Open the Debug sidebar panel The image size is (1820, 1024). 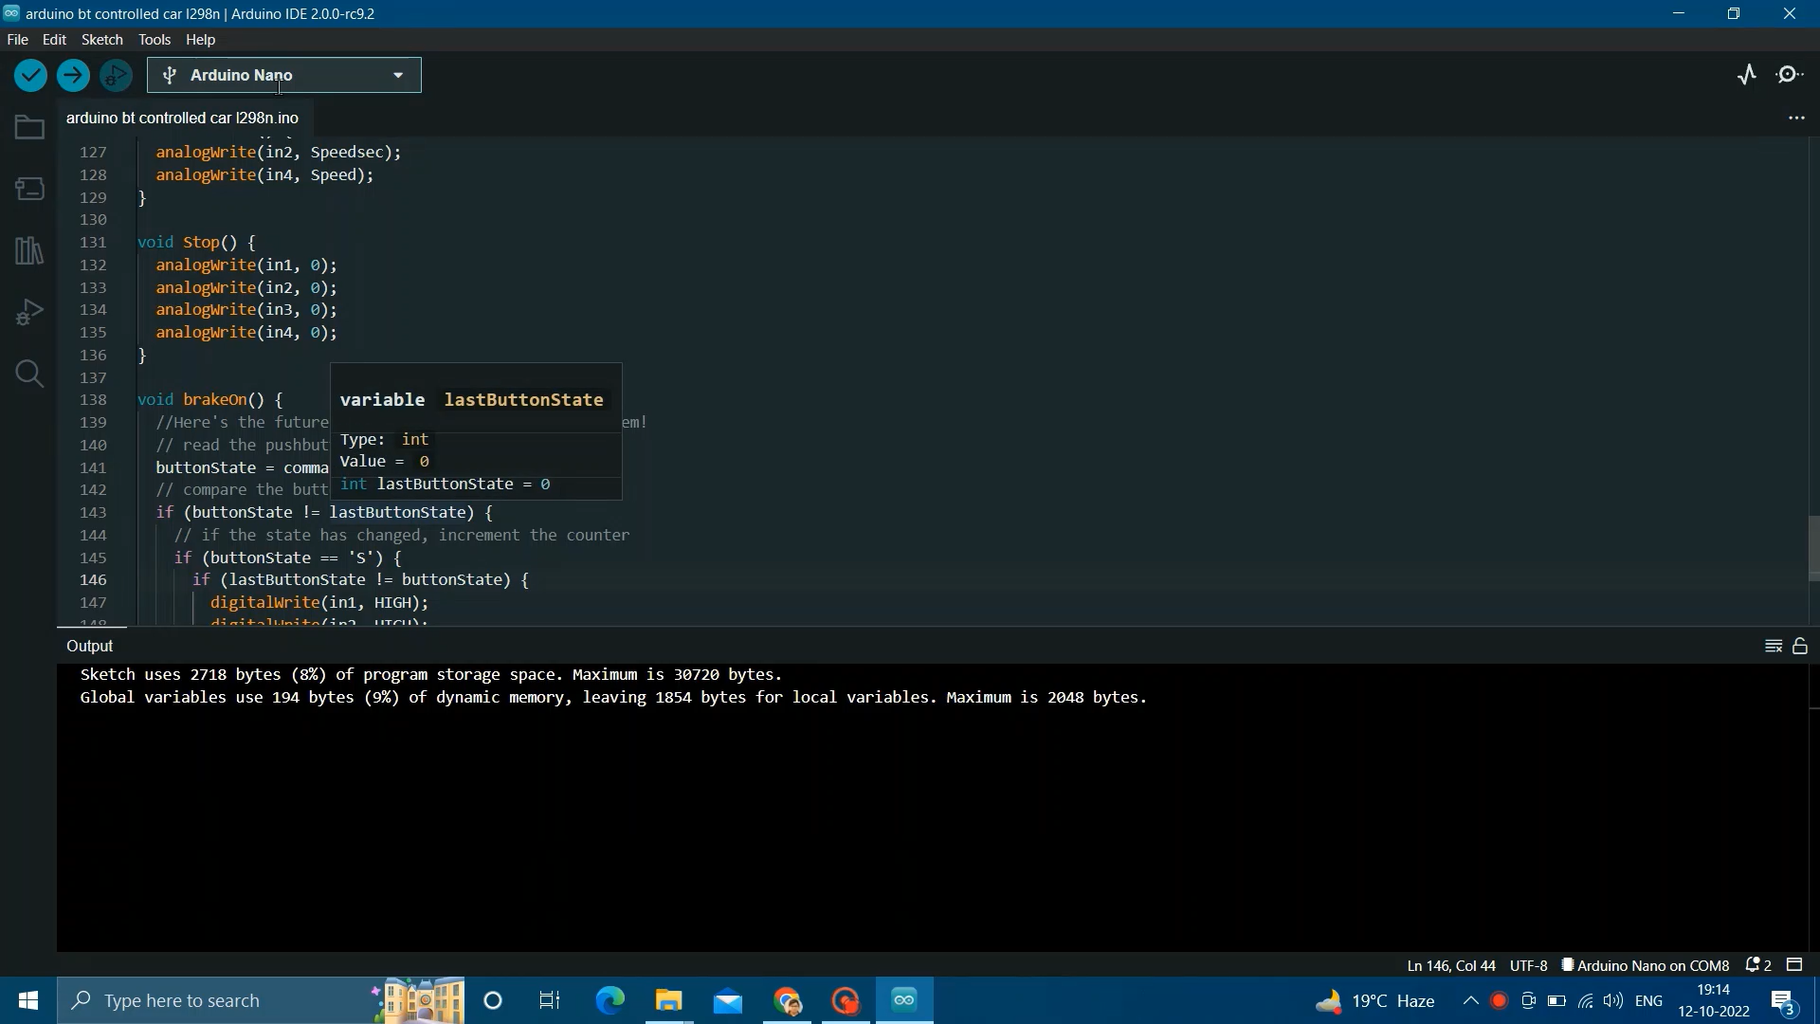29,312
